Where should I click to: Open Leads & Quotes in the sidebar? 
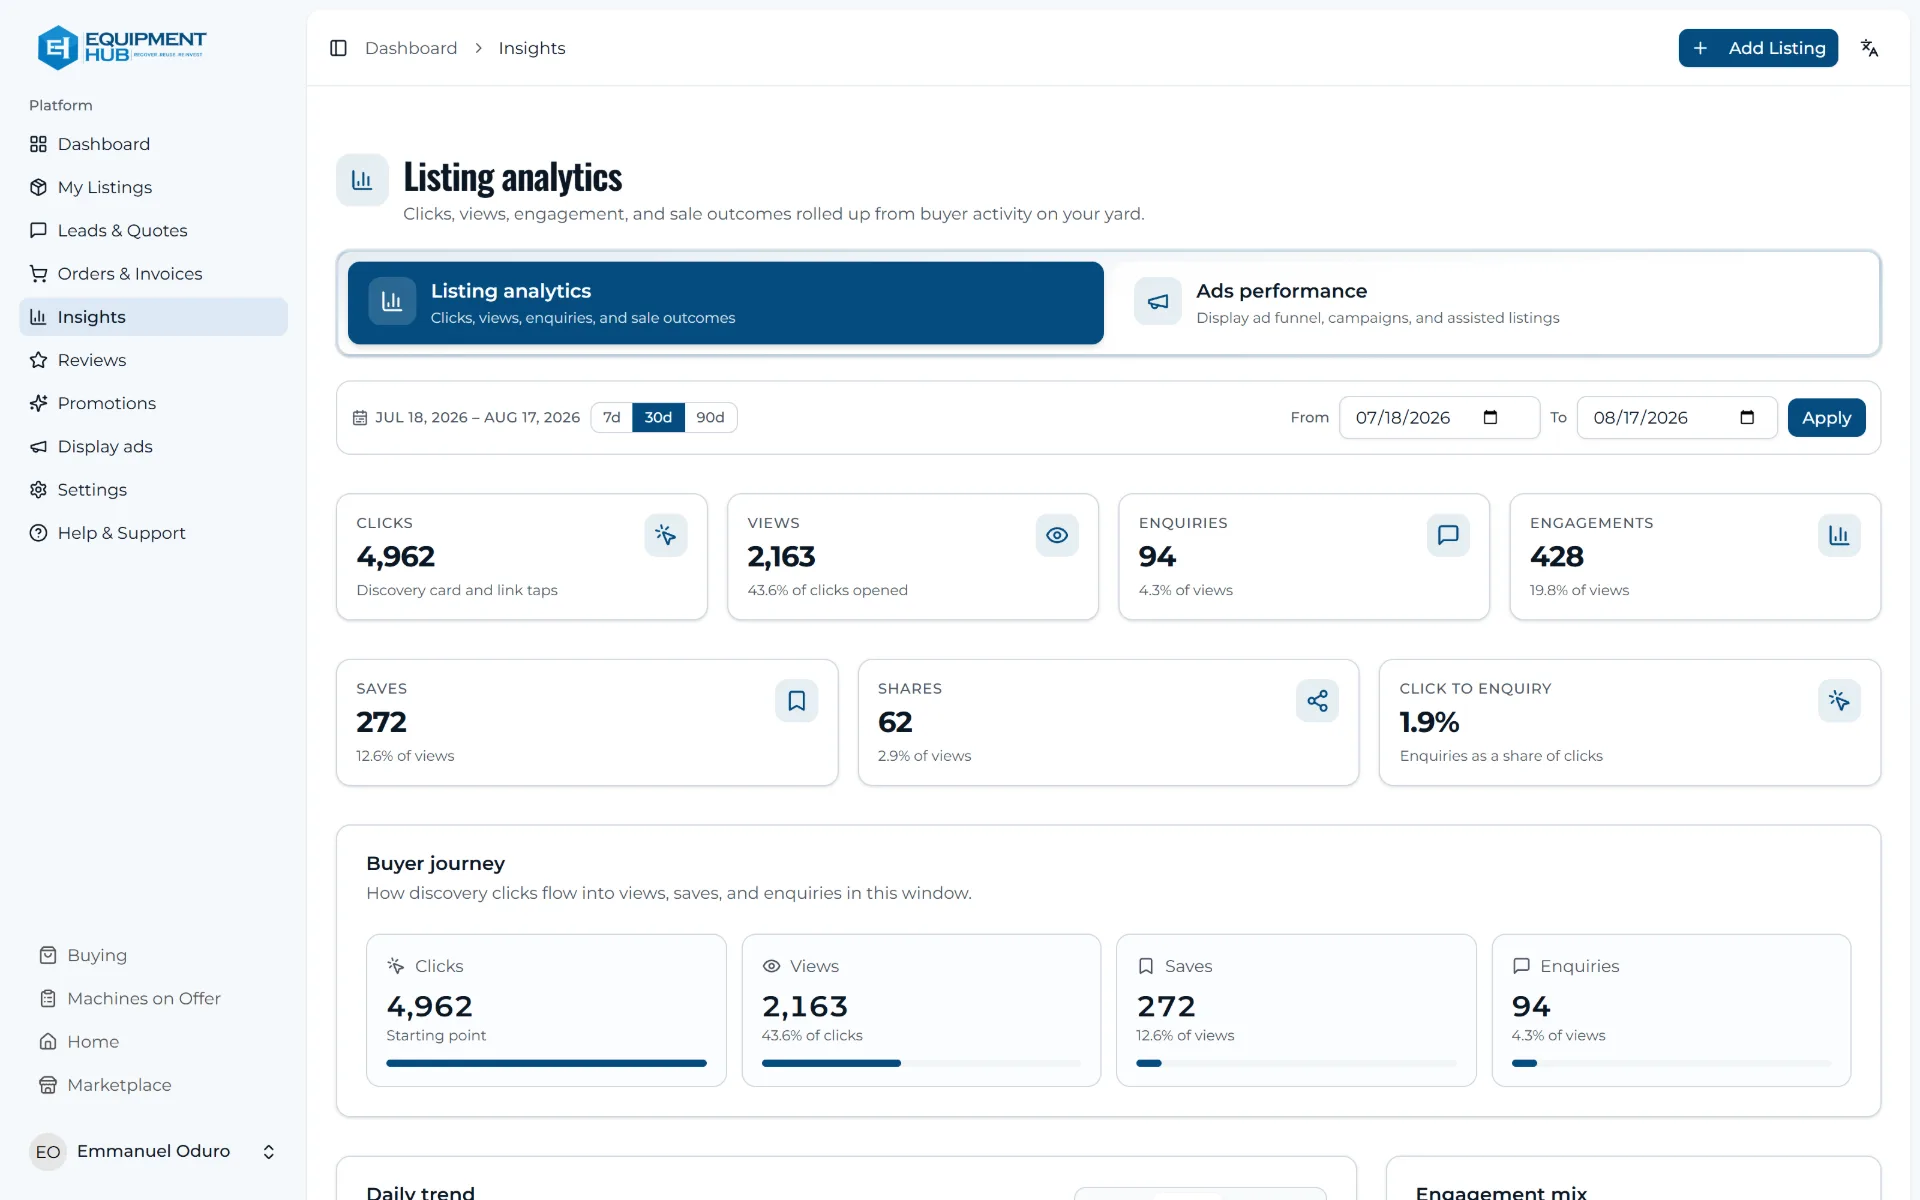click(153, 230)
